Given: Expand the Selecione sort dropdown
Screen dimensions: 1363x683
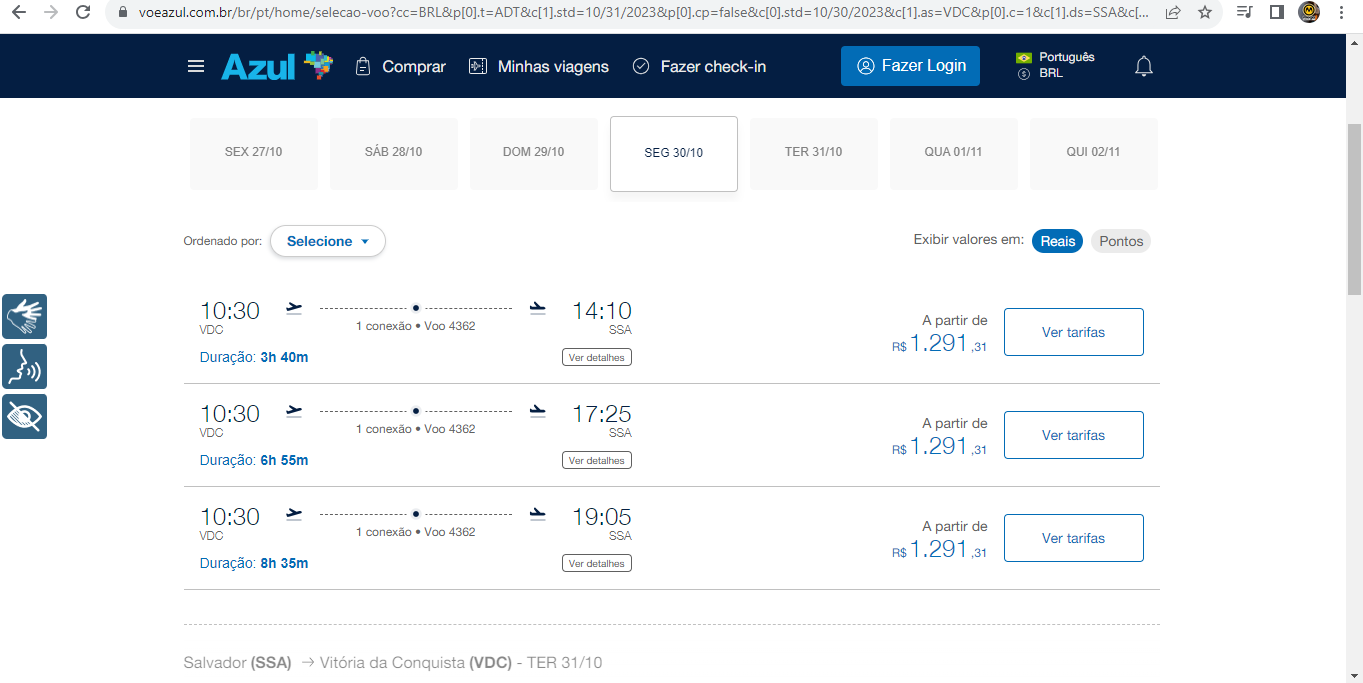Looking at the screenshot, I should 328,241.
